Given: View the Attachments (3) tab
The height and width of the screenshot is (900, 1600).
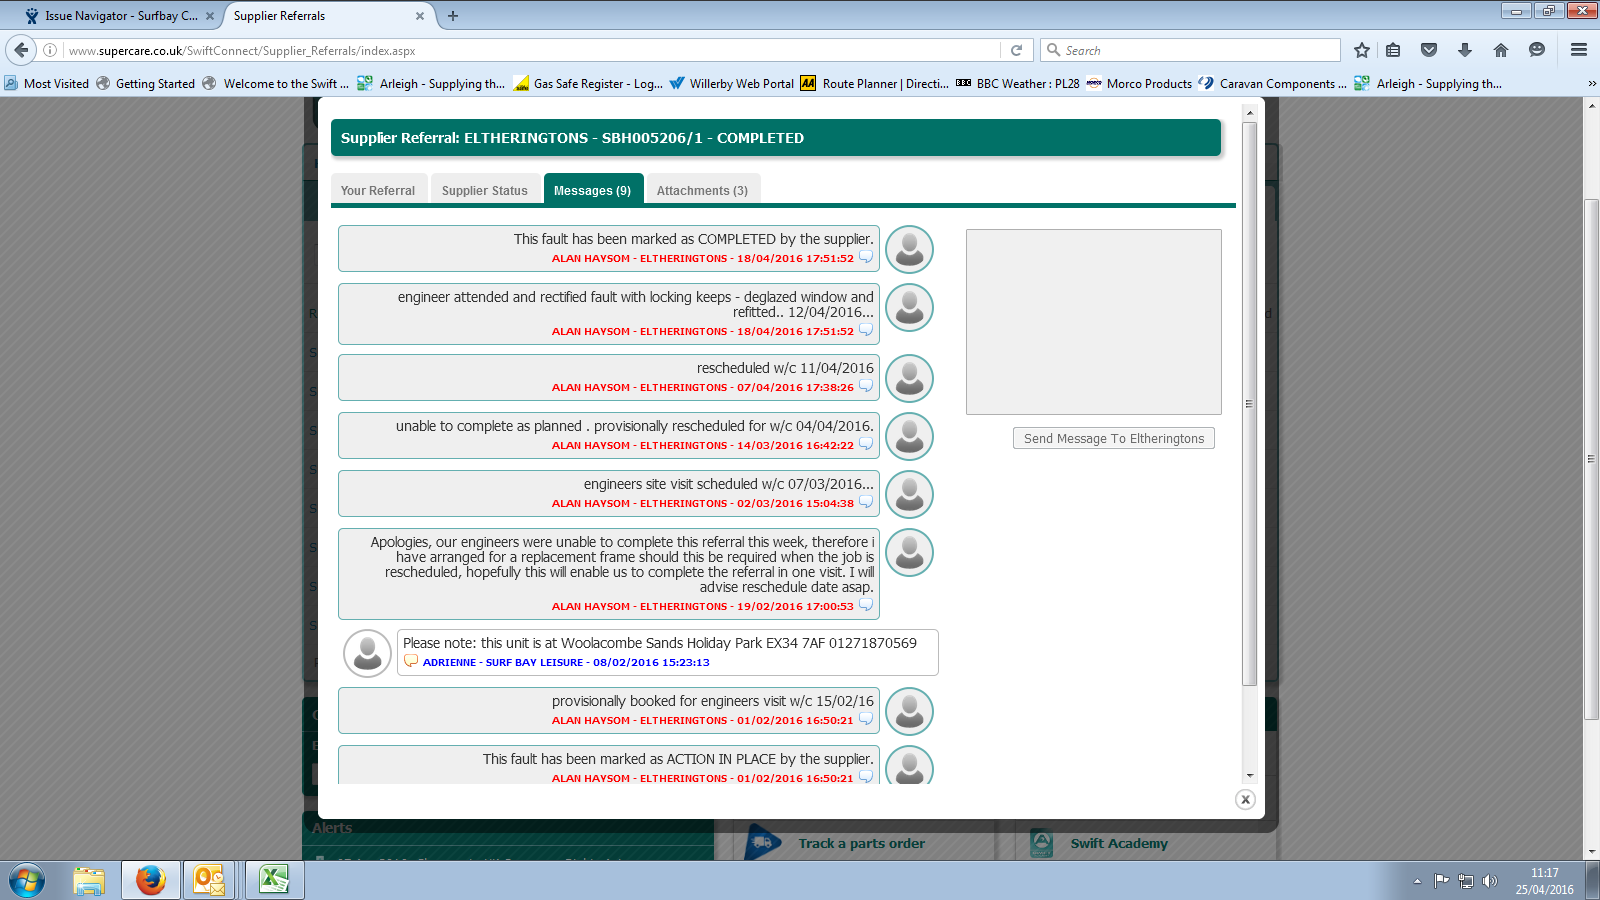Looking at the screenshot, I should coord(702,190).
